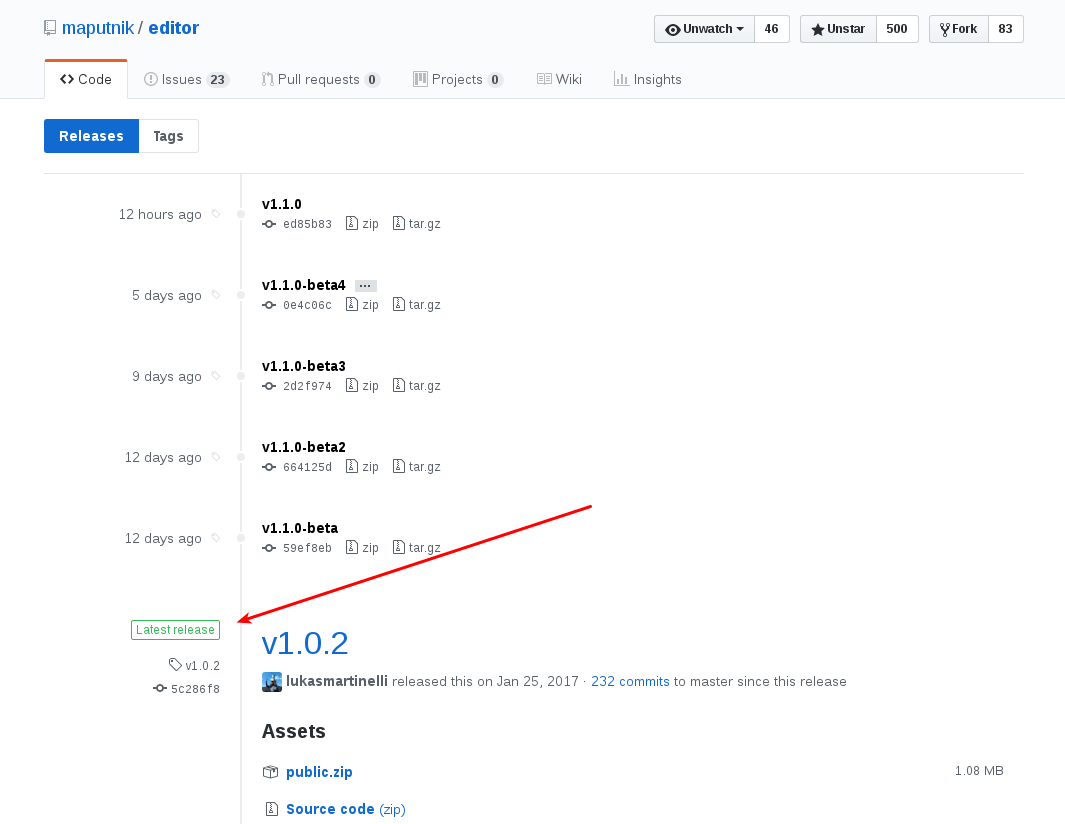Click the tag icon next to v1.0.2
This screenshot has width=1065, height=824.
pos(176,664)
